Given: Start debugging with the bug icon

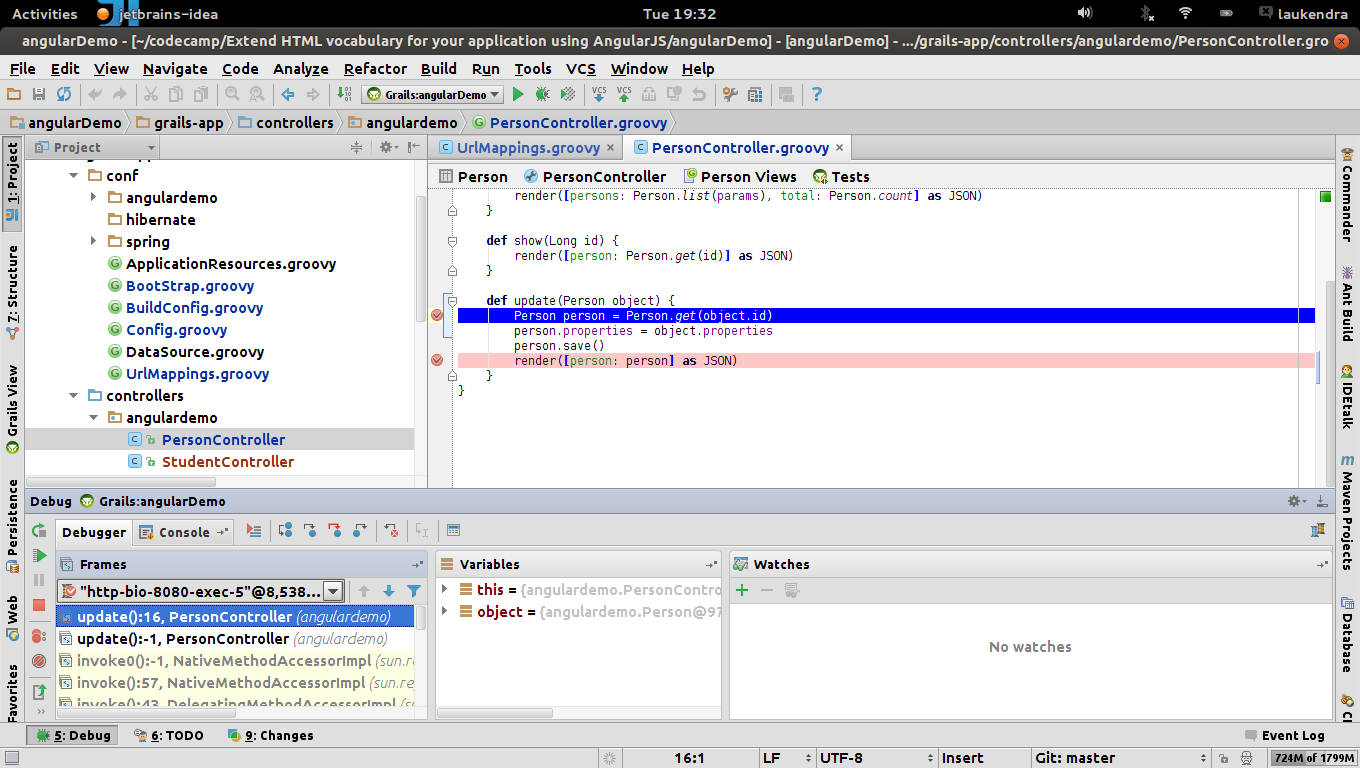Looking at the screenshot, I should (542, 94).
